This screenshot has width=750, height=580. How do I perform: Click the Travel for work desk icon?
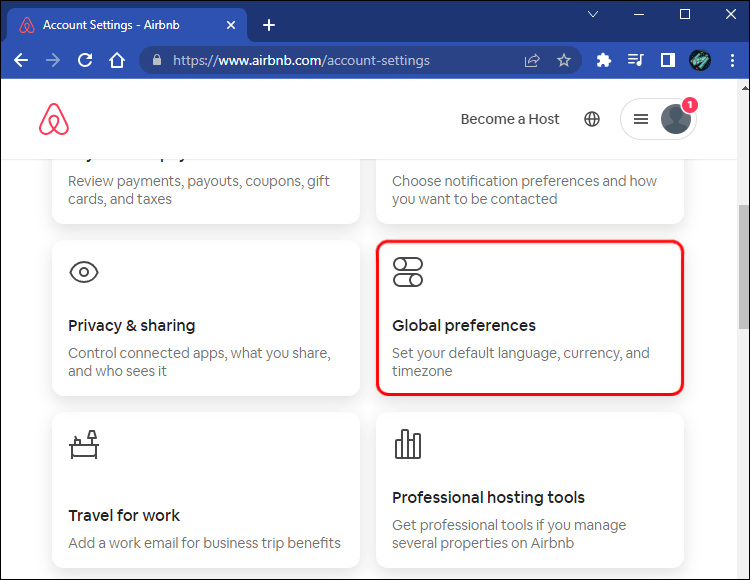84,444
